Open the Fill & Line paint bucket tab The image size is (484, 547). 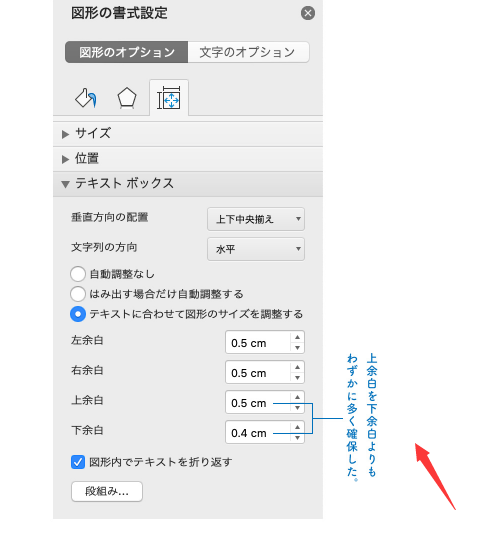pyautogui.click(x=86, y=98)
